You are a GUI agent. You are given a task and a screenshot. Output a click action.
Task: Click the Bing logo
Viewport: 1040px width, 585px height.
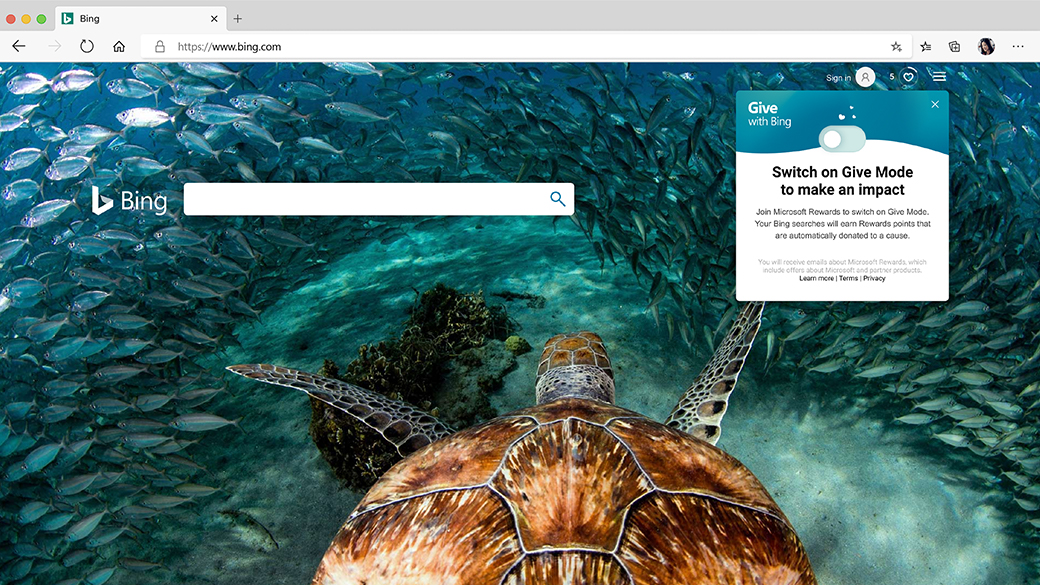click(x=129, y=200)
